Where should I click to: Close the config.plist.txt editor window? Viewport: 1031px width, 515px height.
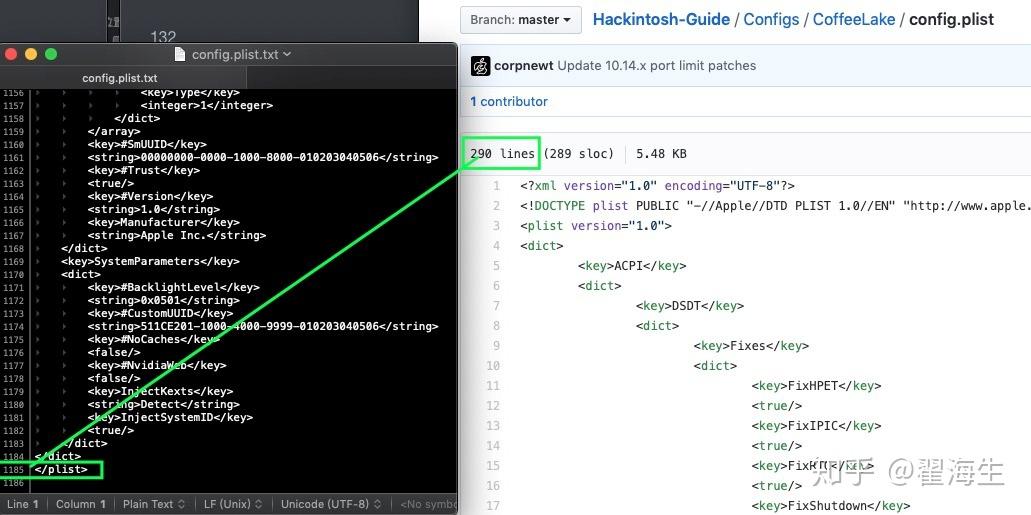point(11,55)
